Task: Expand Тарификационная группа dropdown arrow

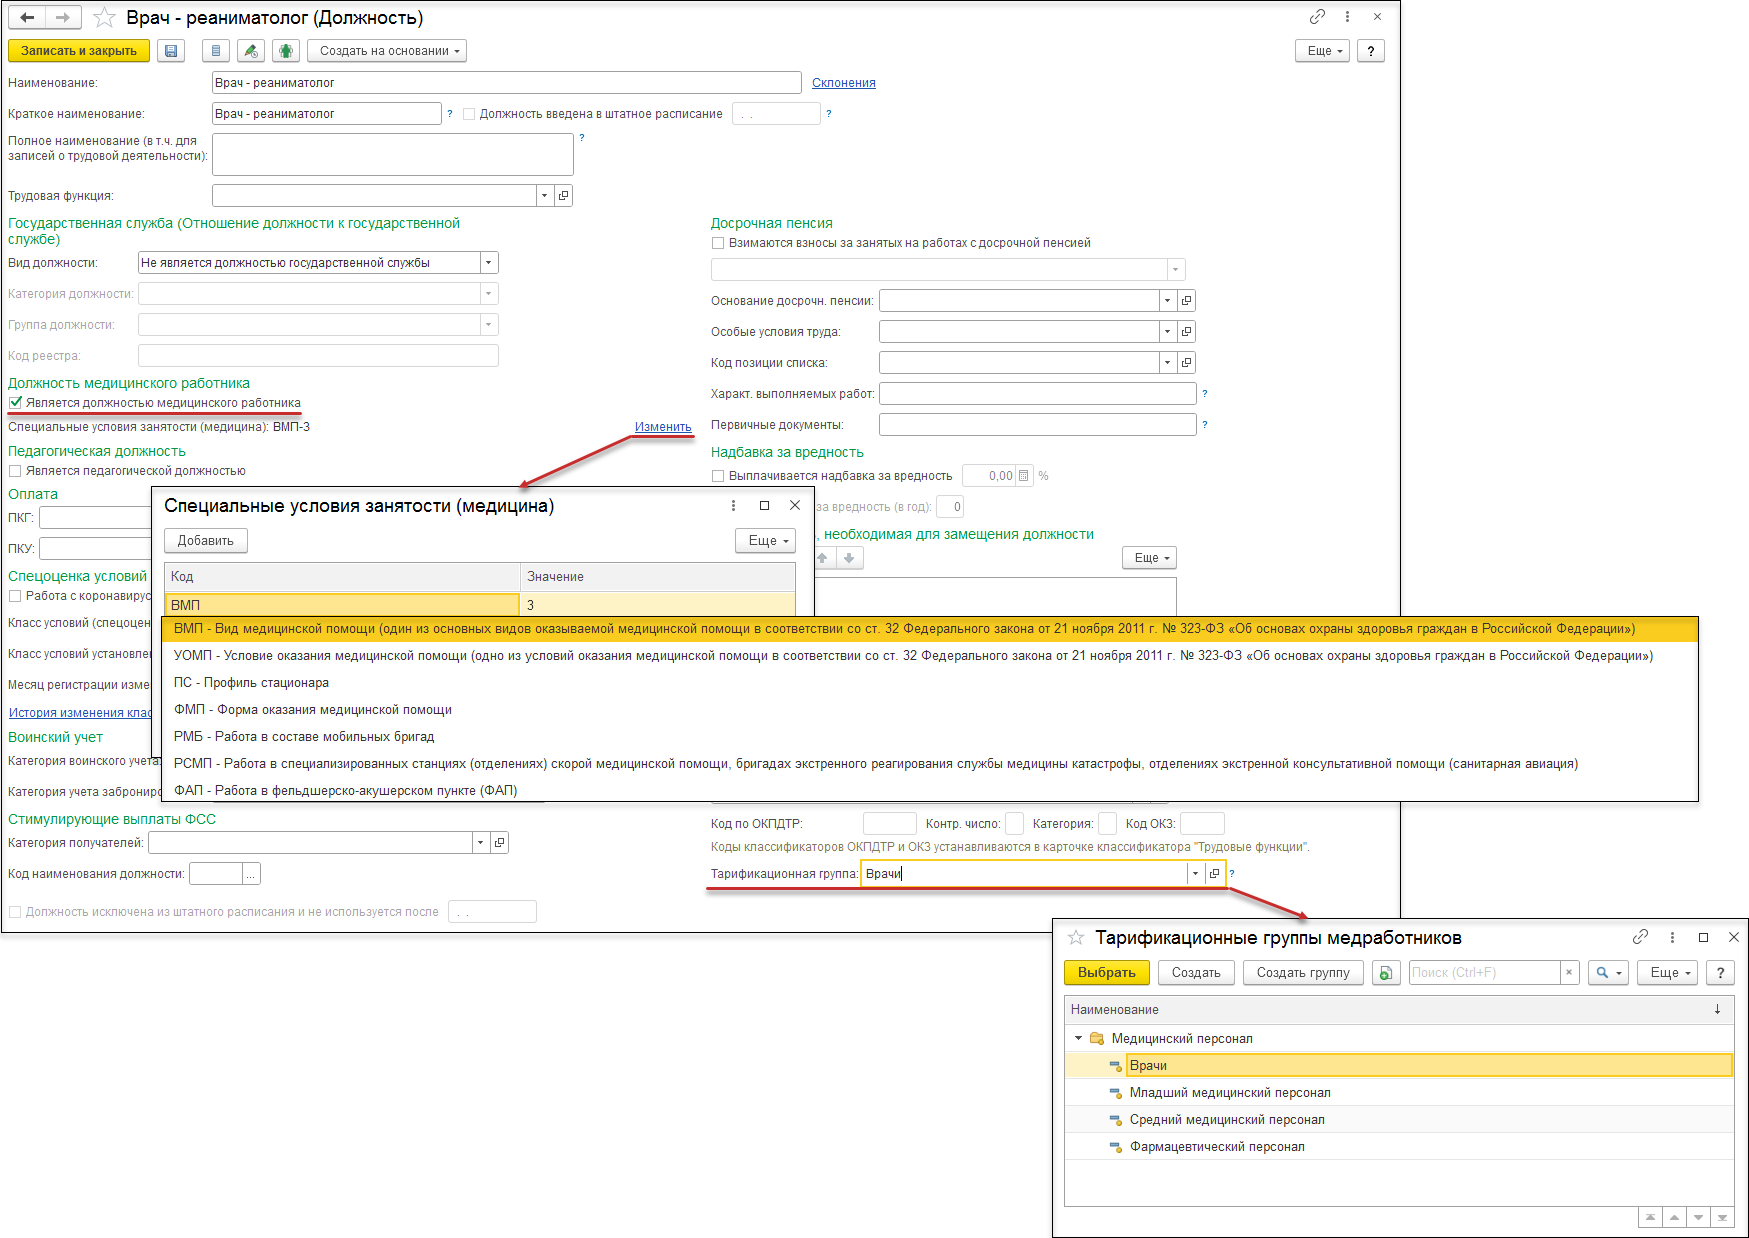Action: coord(1195,874)
